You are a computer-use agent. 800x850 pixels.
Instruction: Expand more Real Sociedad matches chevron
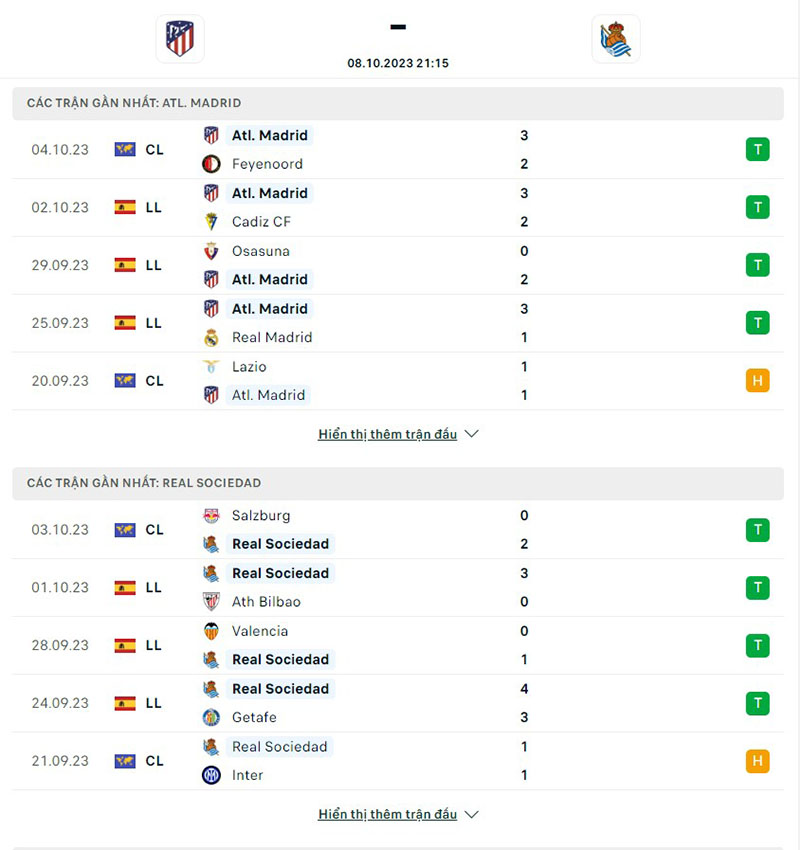click(472, 814)
